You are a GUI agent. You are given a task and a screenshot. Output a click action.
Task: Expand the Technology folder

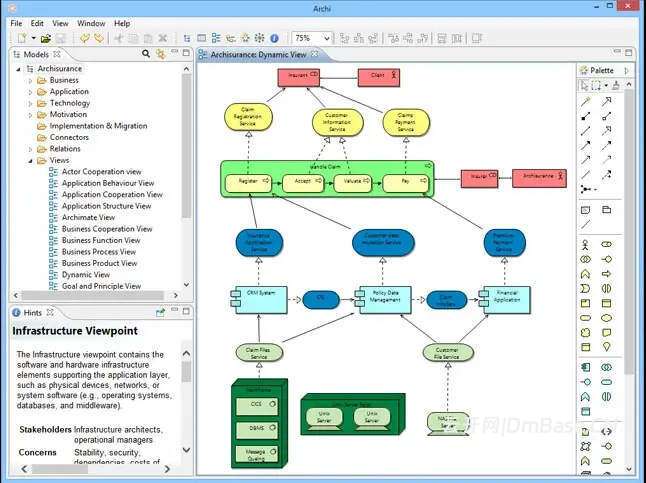[x=30, y=104]
